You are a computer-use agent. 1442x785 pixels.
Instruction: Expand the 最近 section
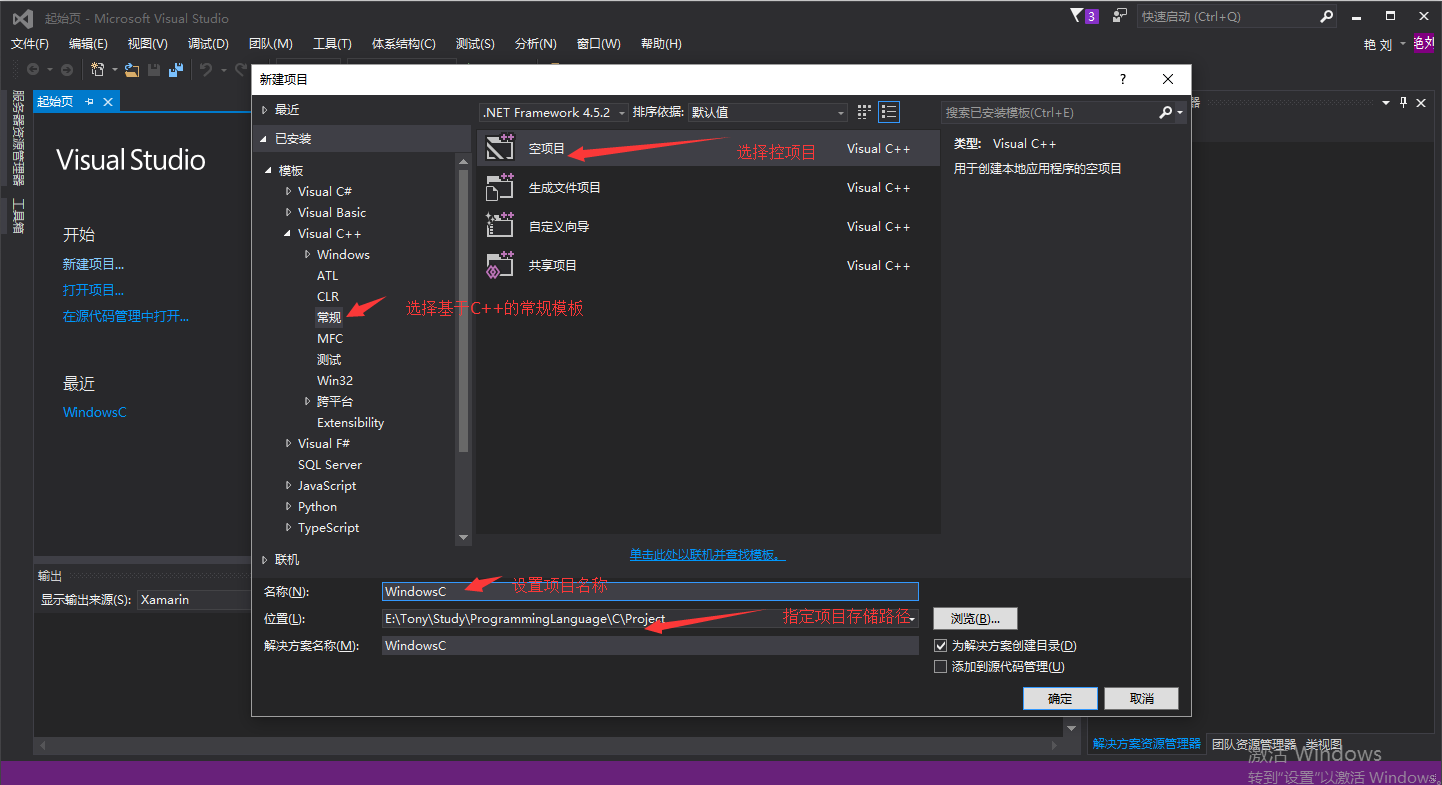click(265, 110)
